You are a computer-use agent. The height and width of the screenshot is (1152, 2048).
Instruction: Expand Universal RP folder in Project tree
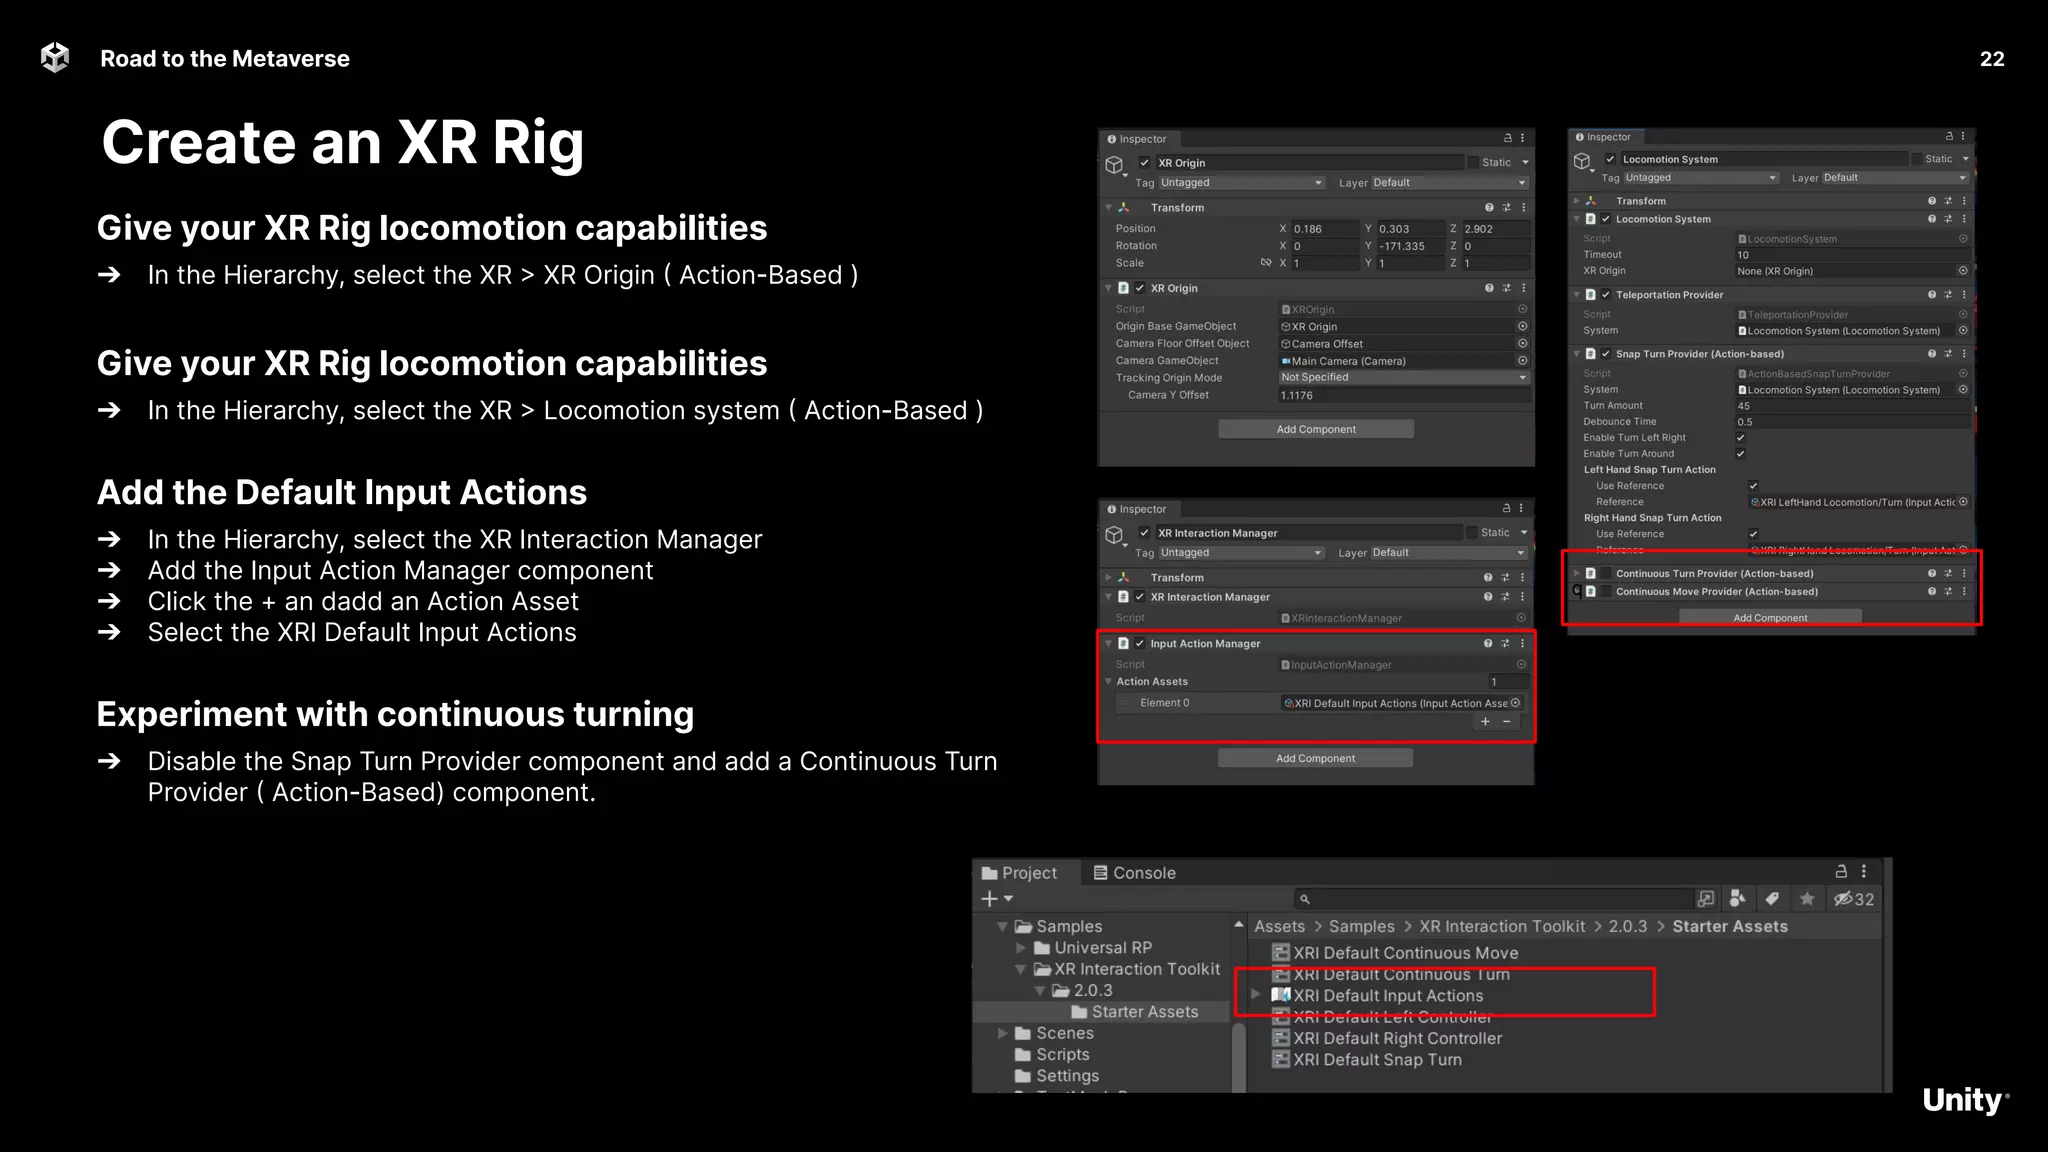coord(1021,948)
